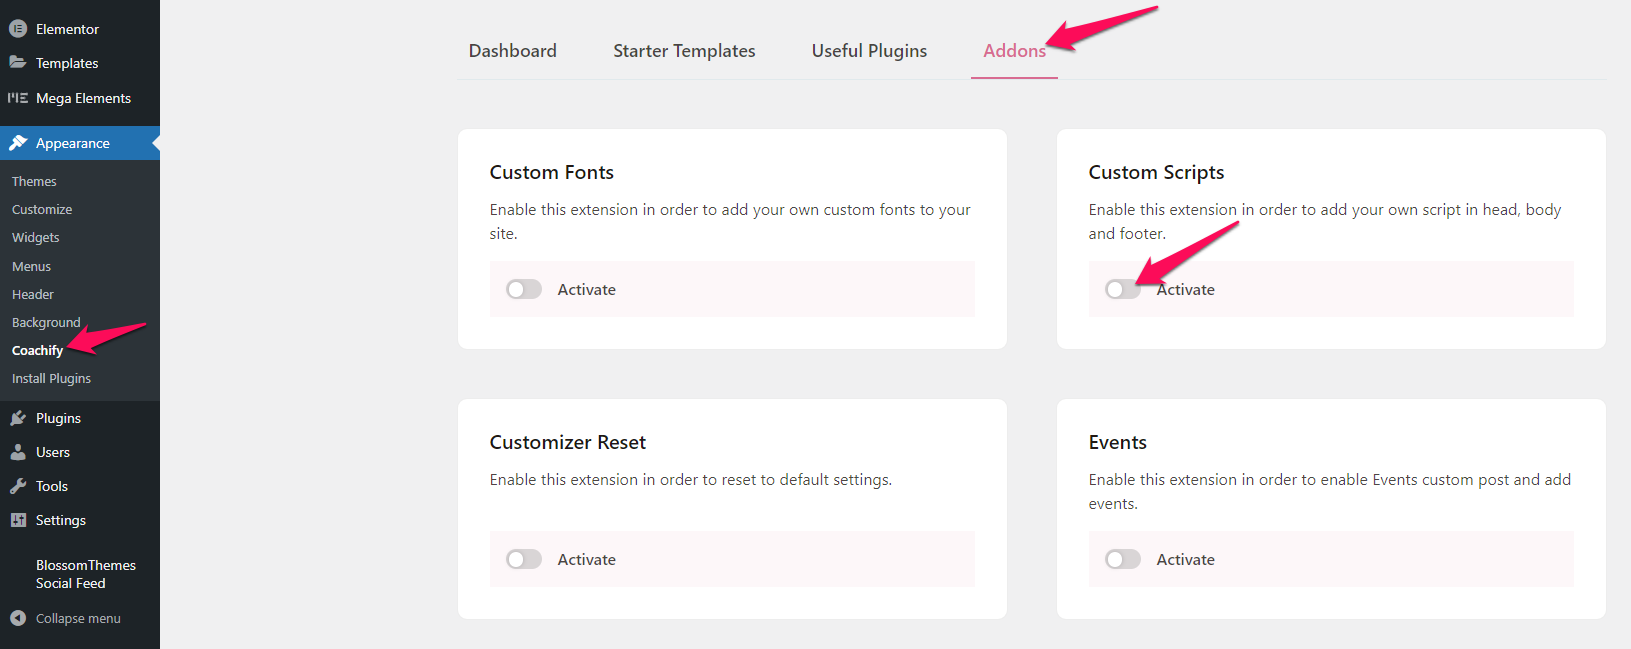Viewport: 1631px width, 649px height.
Task: Click the Settings sliders icon
Action: click(x=18, y=520)
